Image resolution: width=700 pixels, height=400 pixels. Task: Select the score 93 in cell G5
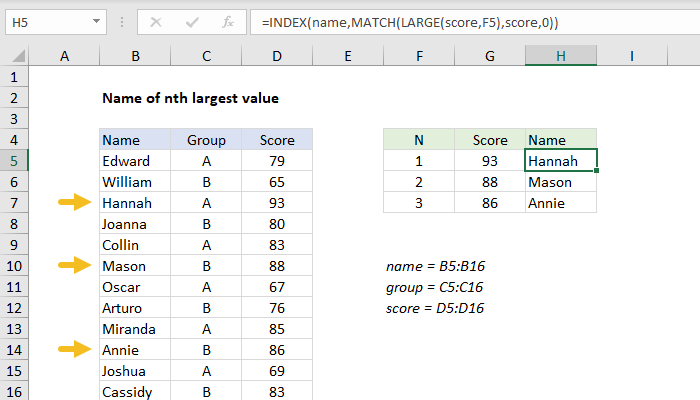pos(490,161)
